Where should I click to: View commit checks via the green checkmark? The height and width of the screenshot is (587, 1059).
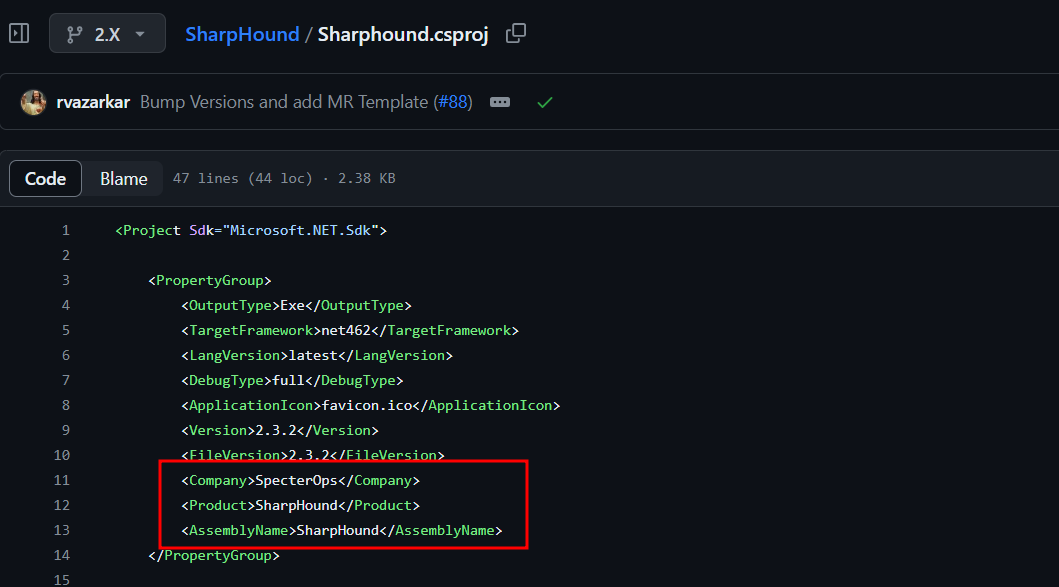click(x=544, y=101)
